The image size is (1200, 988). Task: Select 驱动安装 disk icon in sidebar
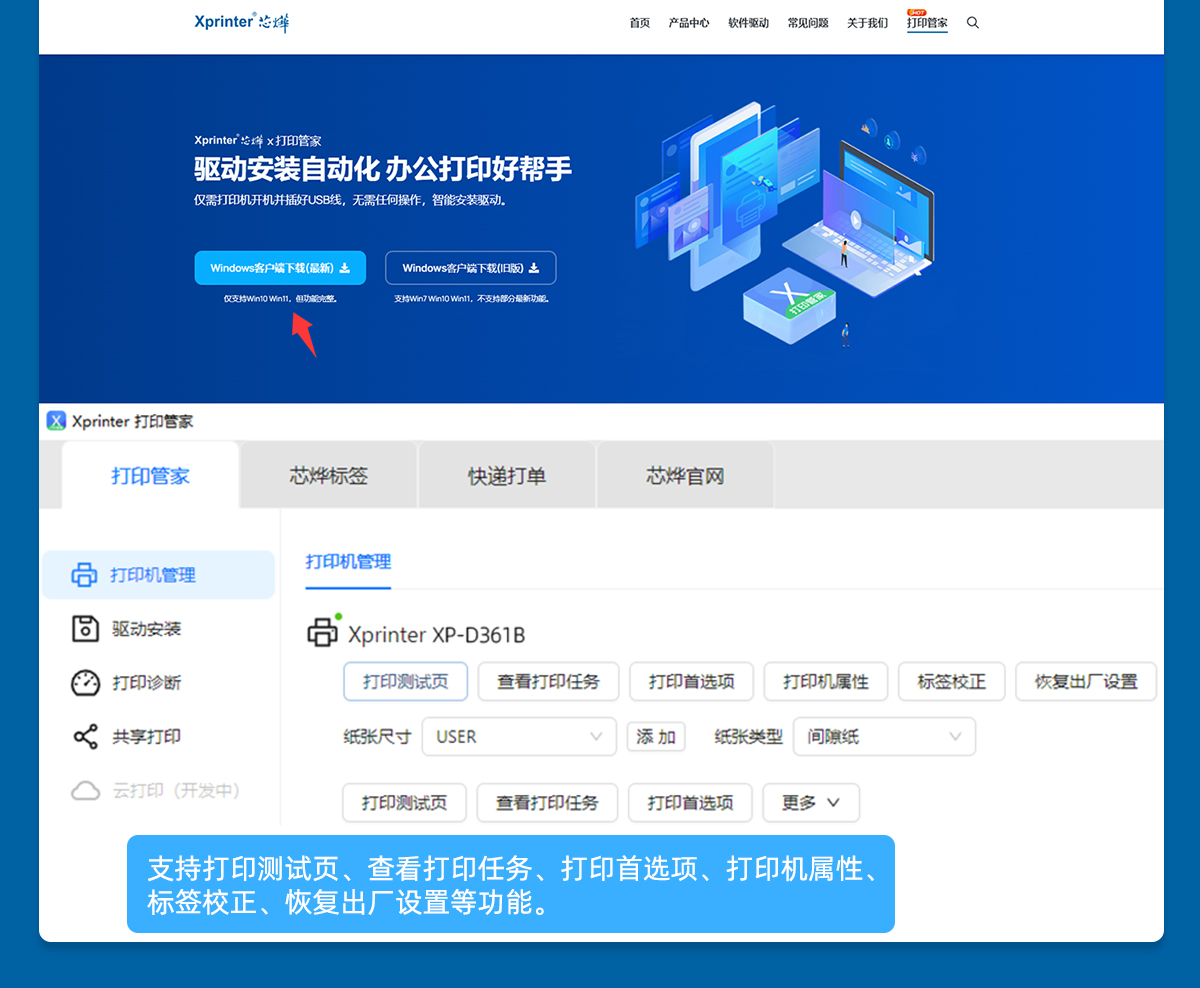[x=86, y=629]
